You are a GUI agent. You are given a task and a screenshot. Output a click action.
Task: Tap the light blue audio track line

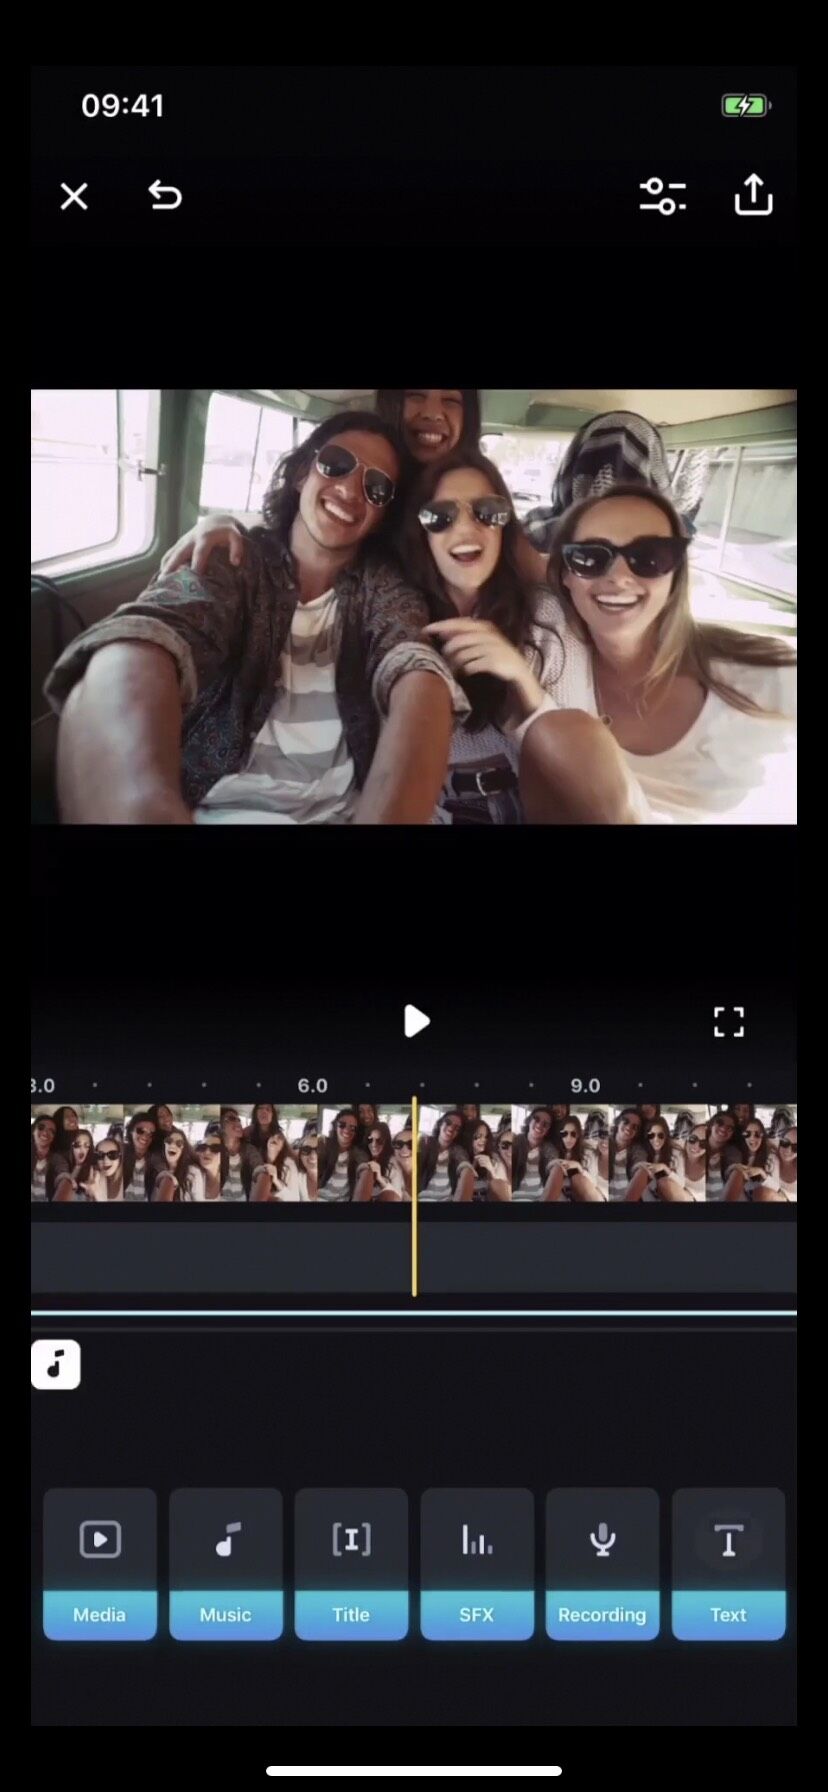tap(414, 1313)
